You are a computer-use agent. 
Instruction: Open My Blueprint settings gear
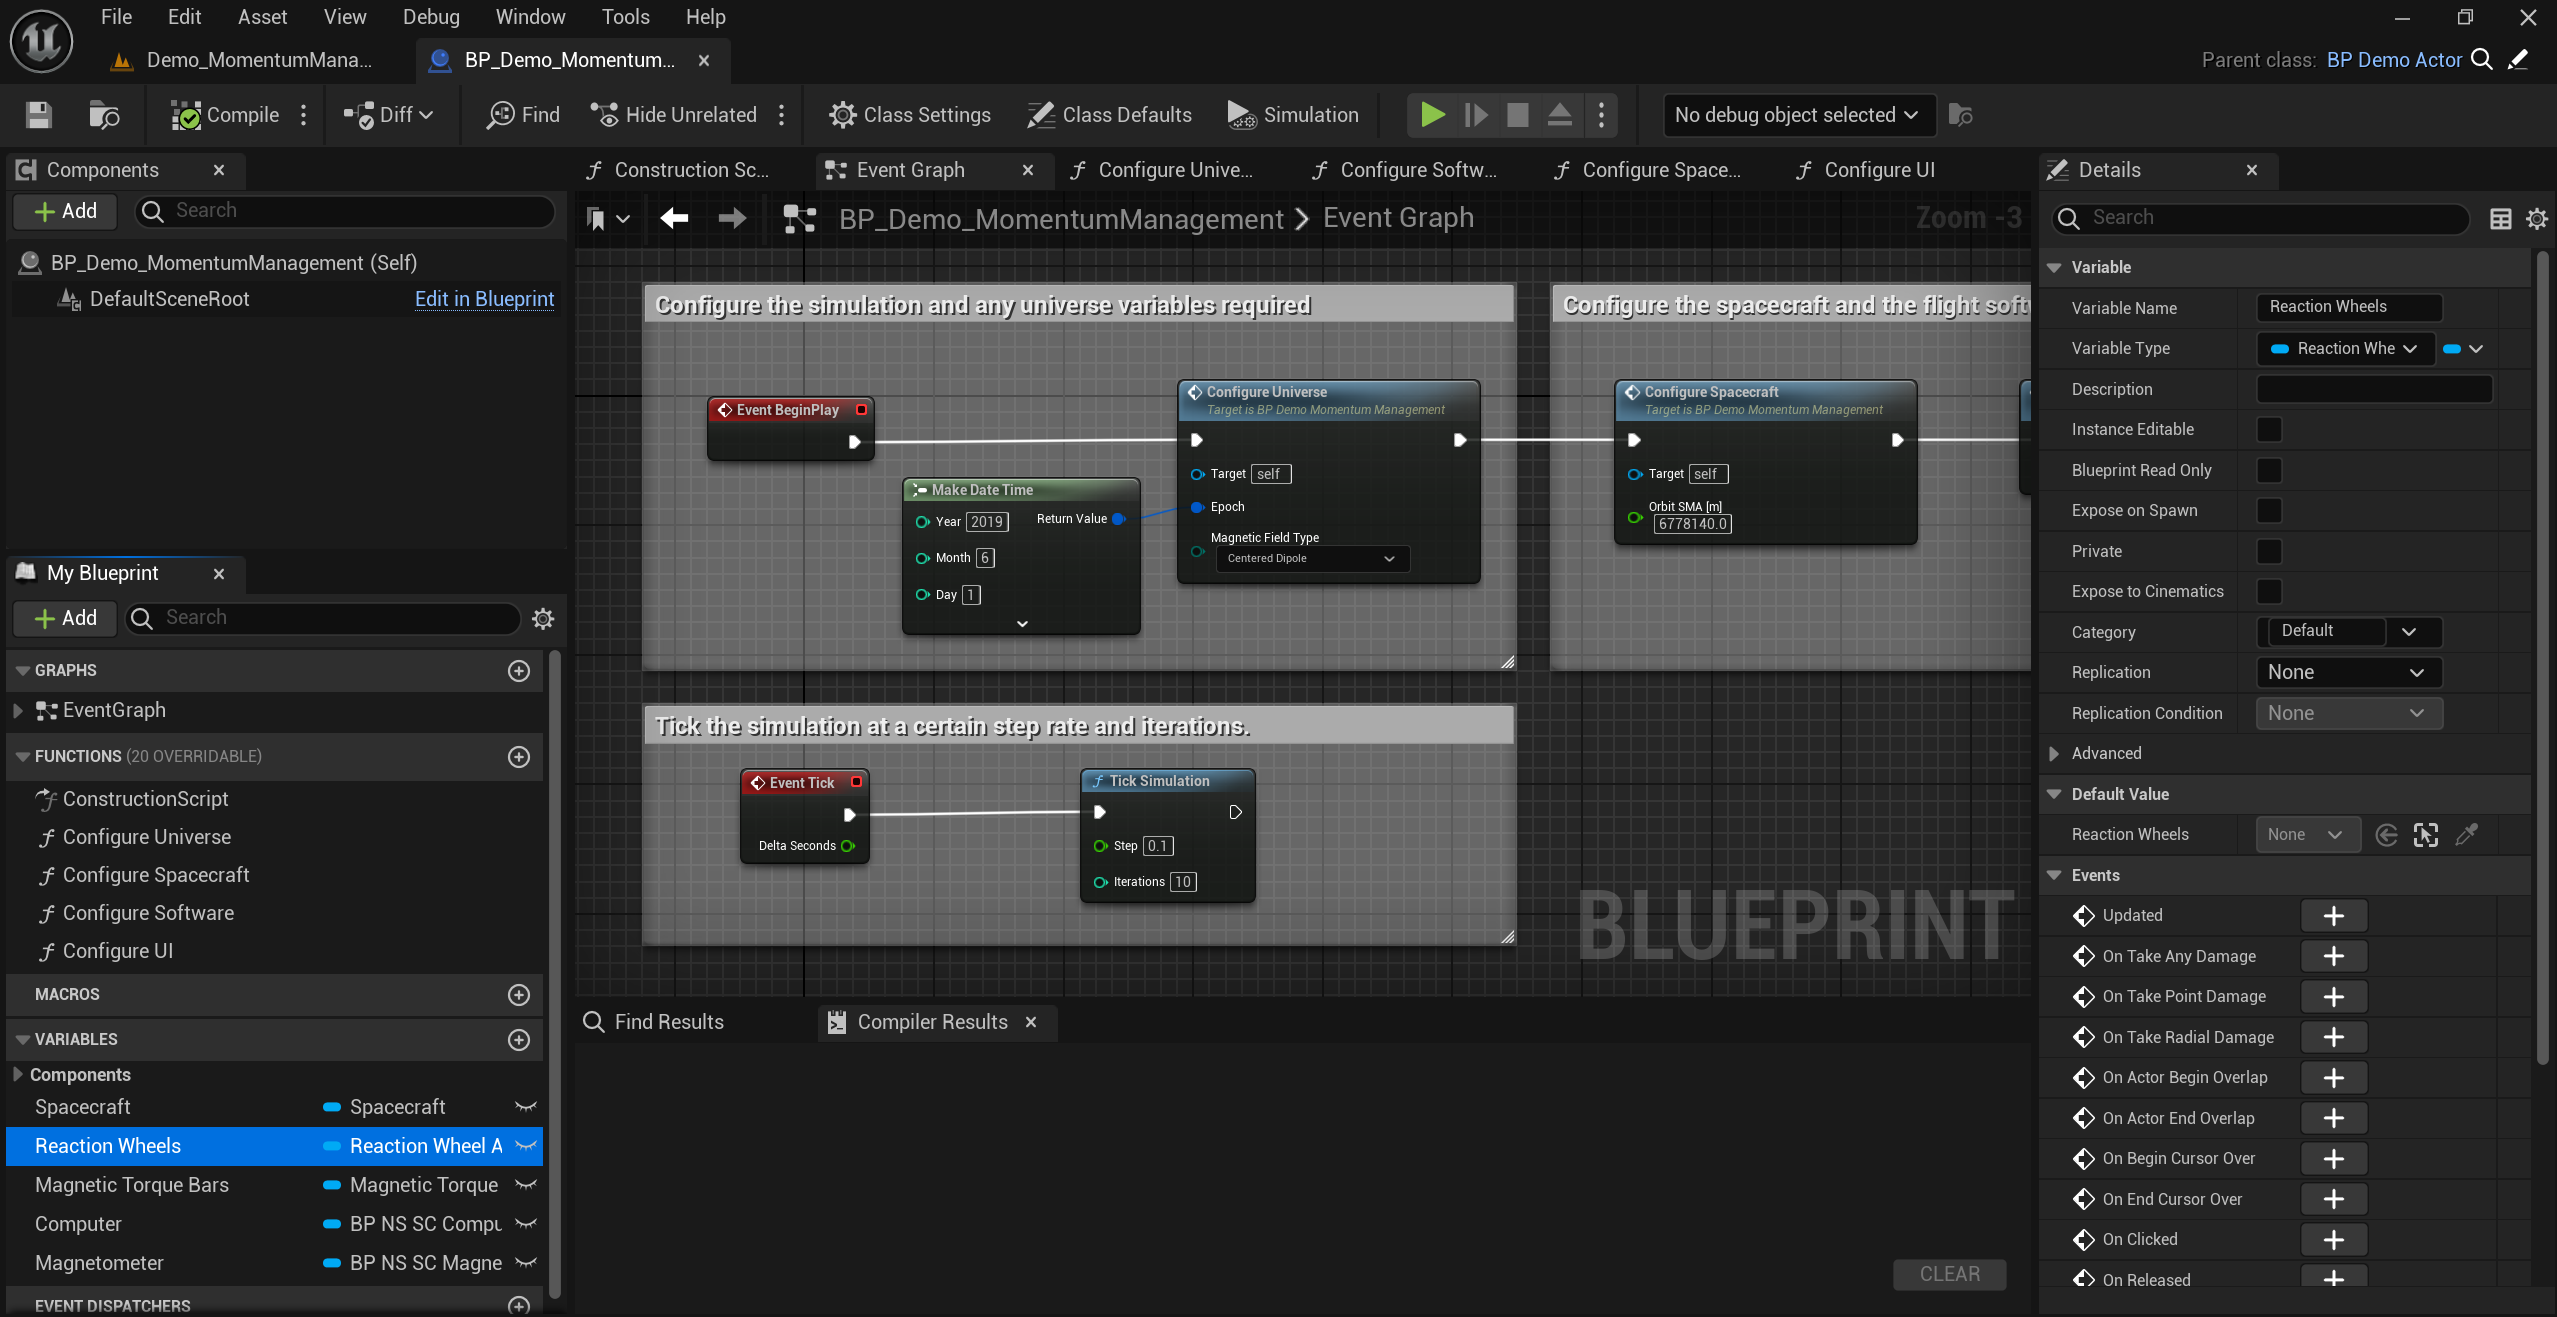[x=543, y=619]
